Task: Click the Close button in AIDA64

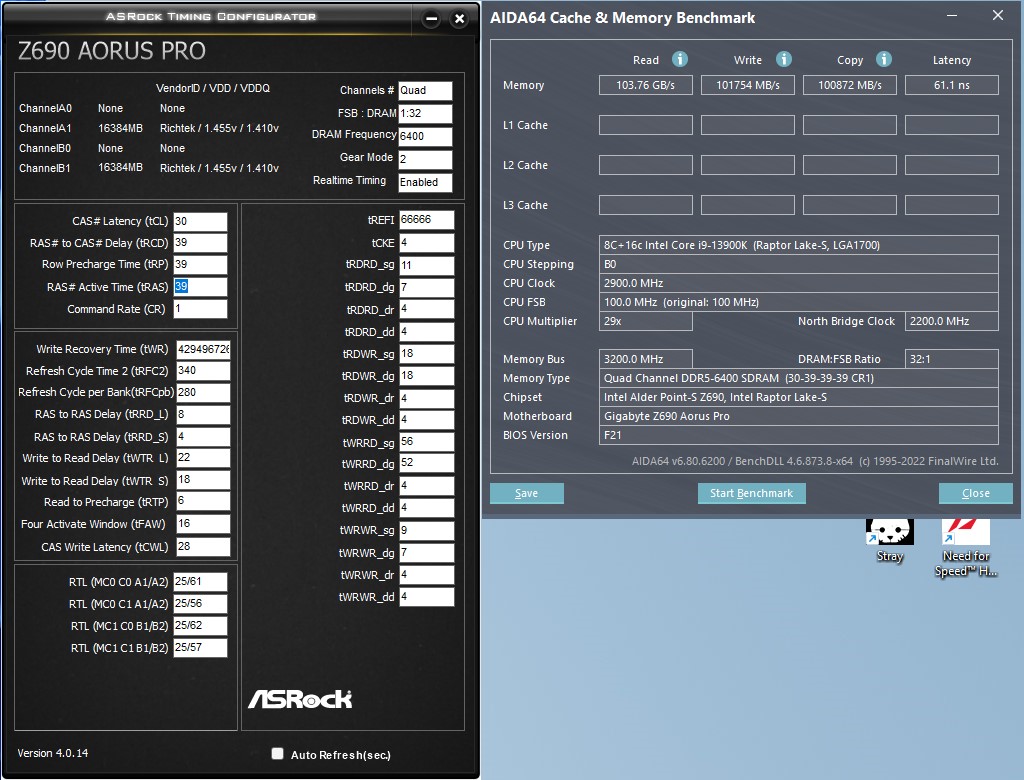Action: click(976, 493)
